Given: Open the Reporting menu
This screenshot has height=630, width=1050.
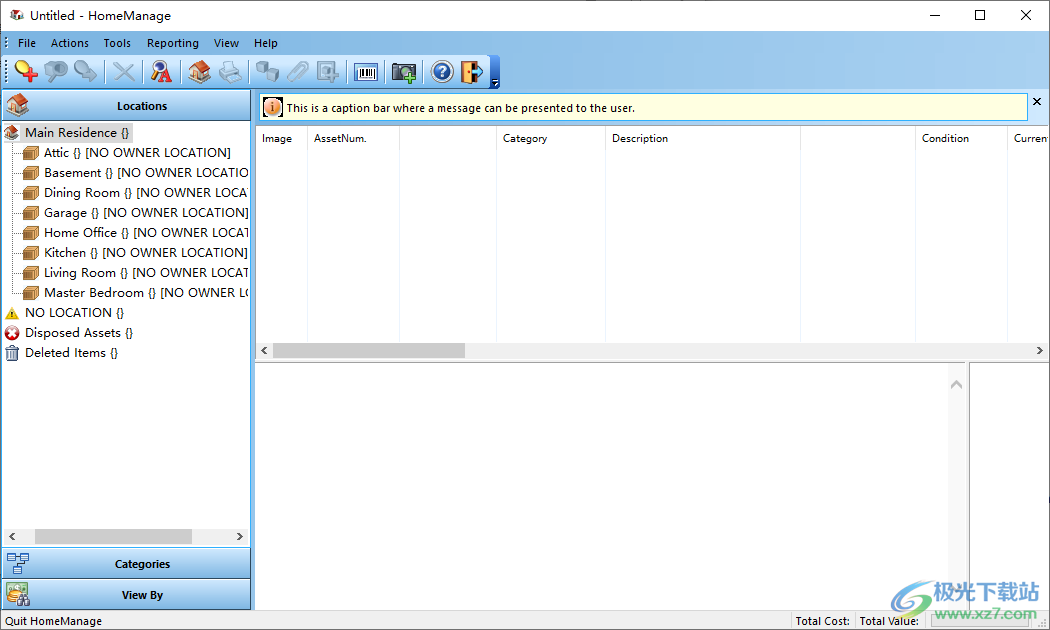Looking at the screenshot, I should [172, 43].
